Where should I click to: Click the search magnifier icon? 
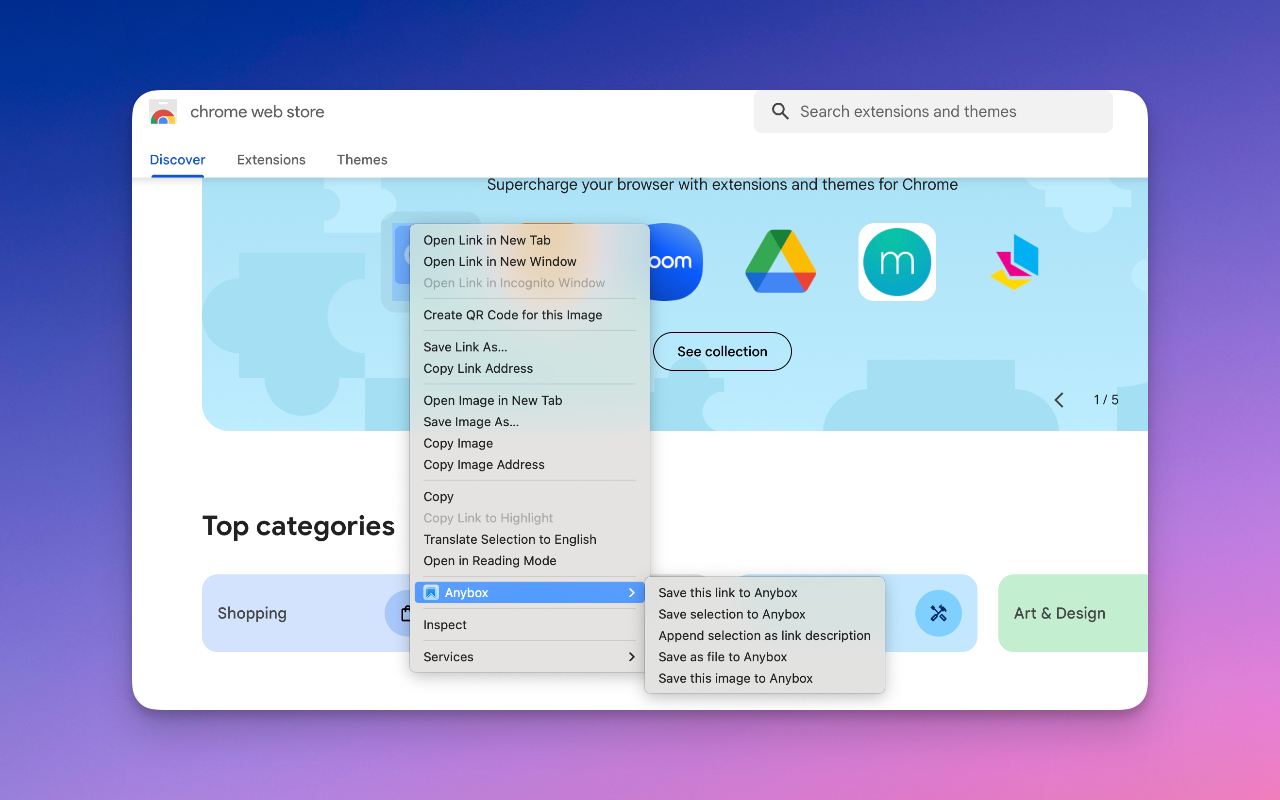(781, 112)
